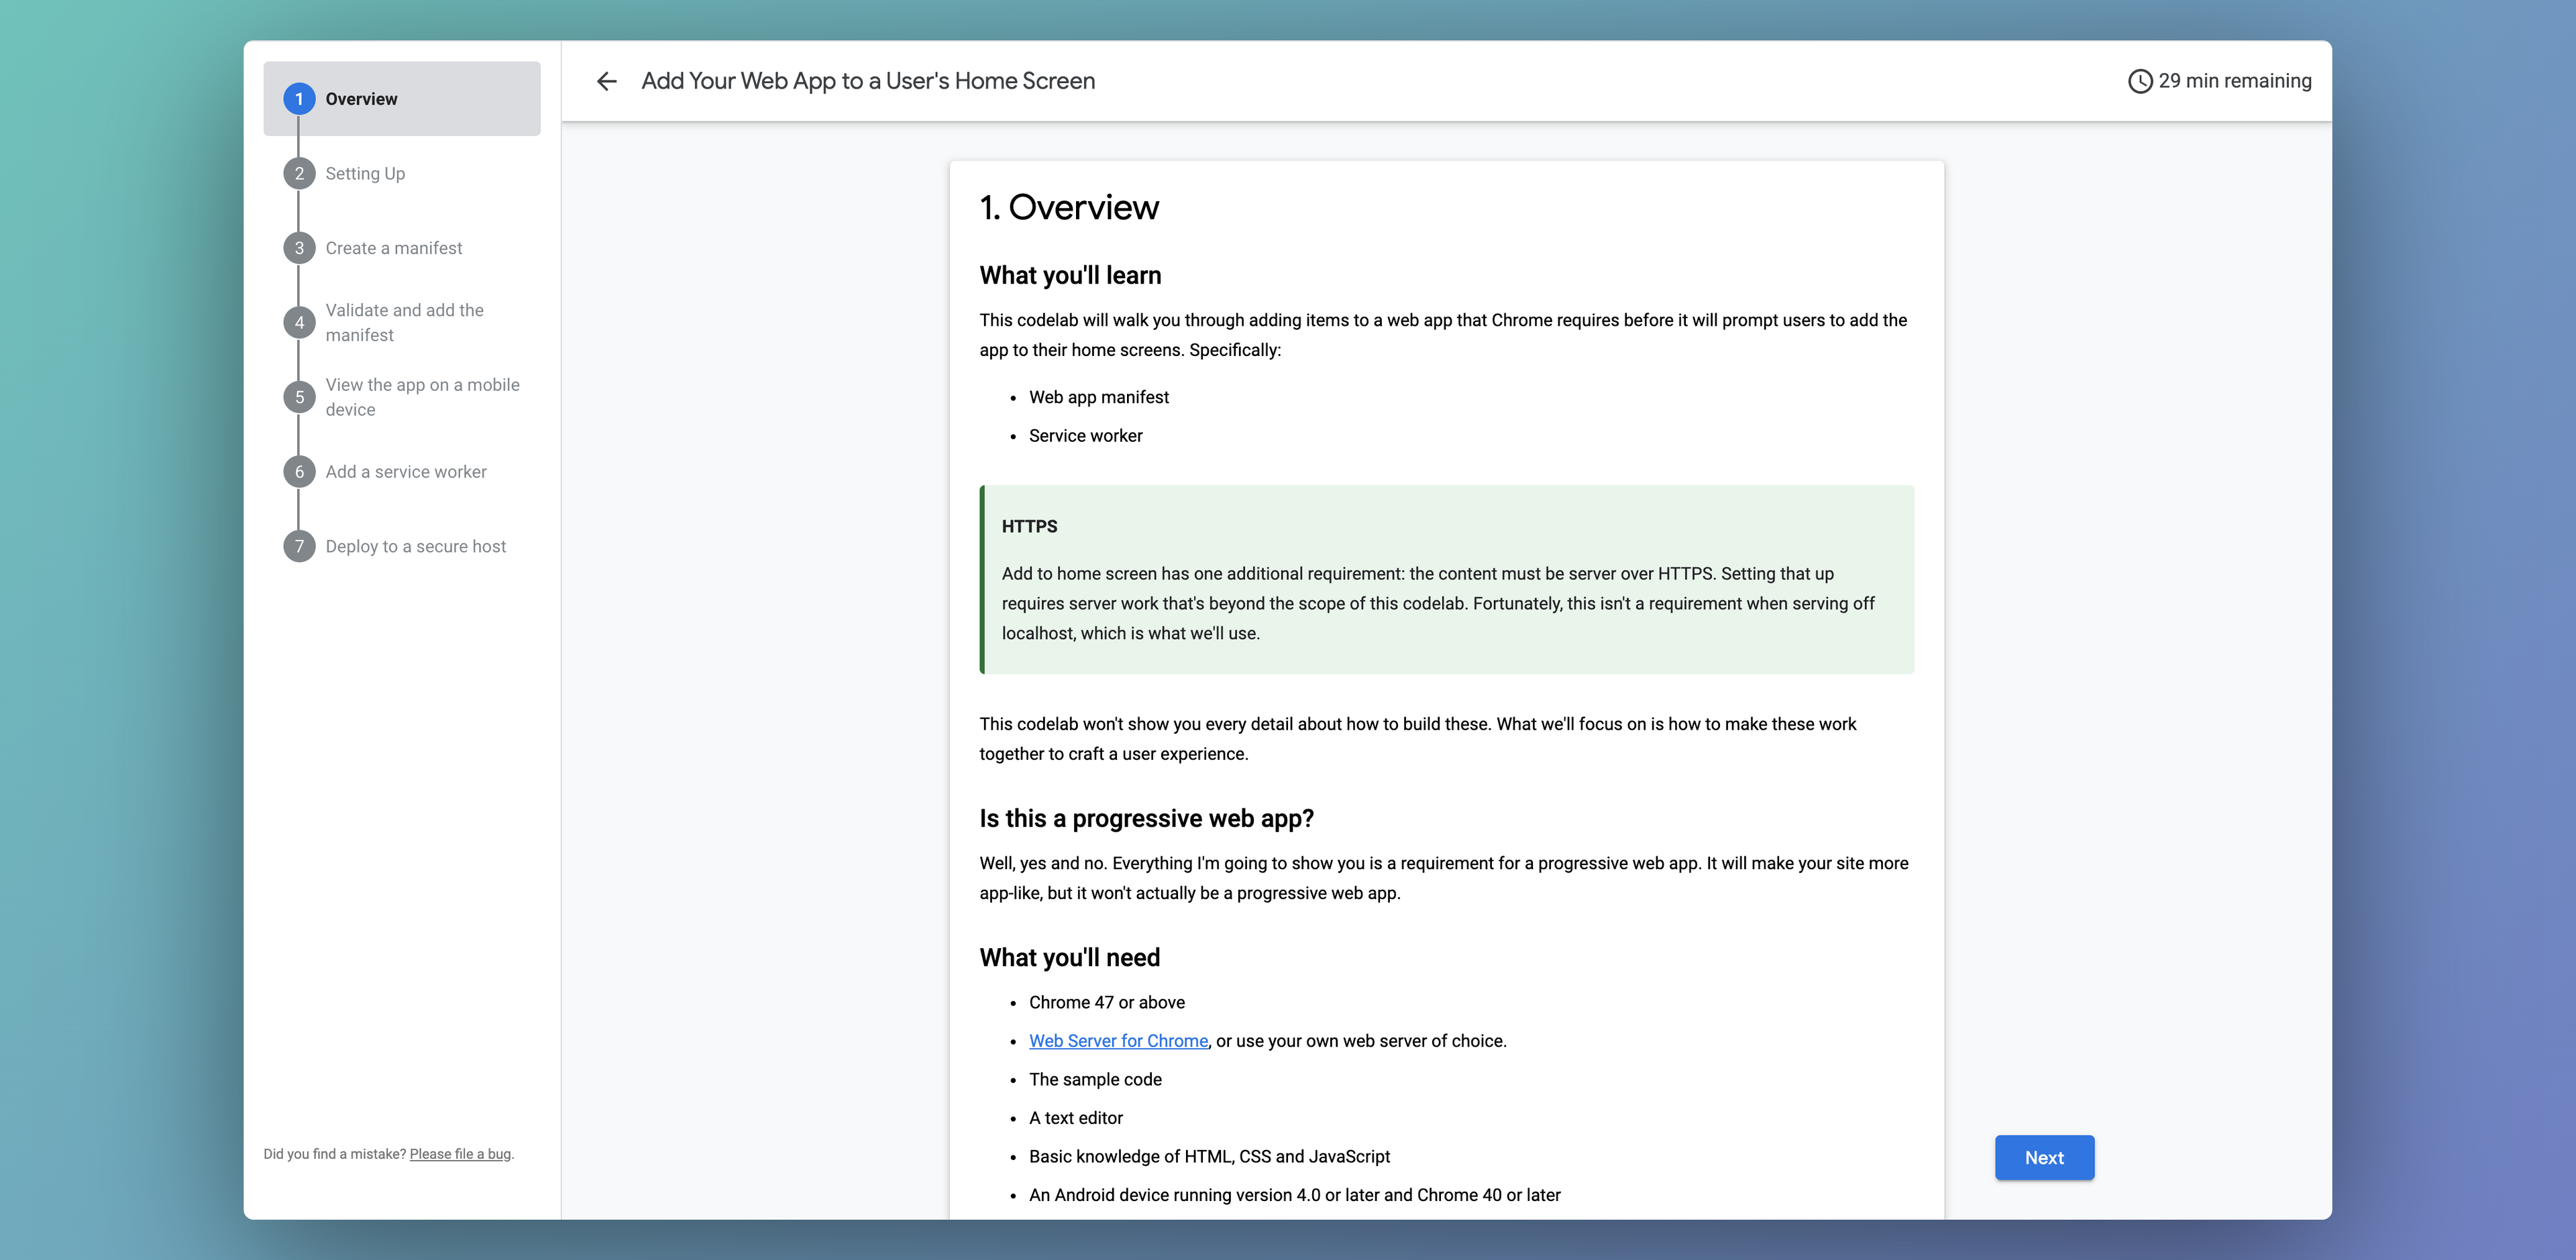Click the Next button
Image resolution: width=2576 pixels, height=1260 pixels.
[x=2044, y=1157]
